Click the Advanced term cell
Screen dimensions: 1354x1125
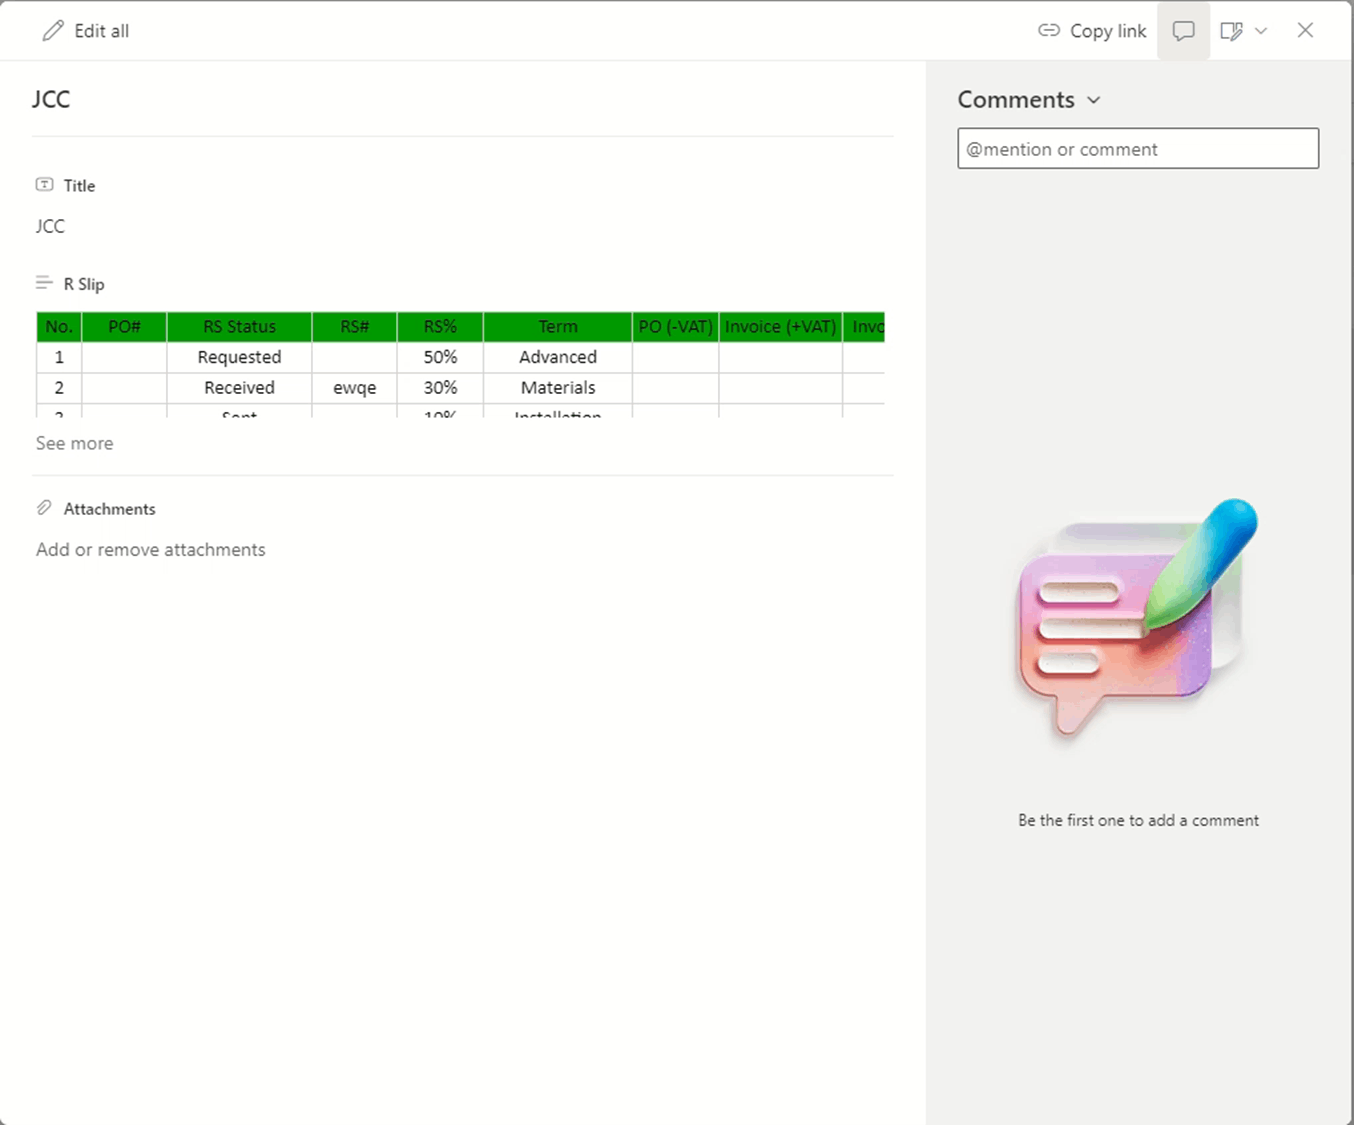(558, 357)
